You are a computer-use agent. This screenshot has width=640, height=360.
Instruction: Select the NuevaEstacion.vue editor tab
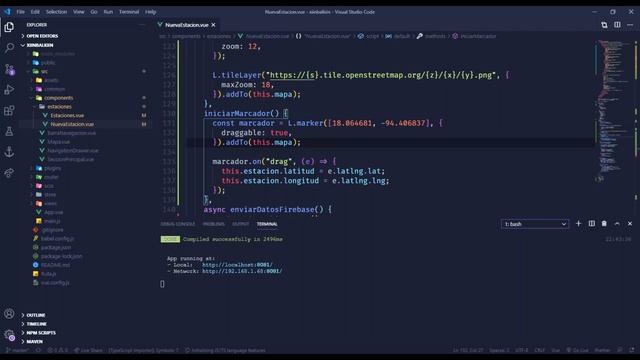(187, 25)
